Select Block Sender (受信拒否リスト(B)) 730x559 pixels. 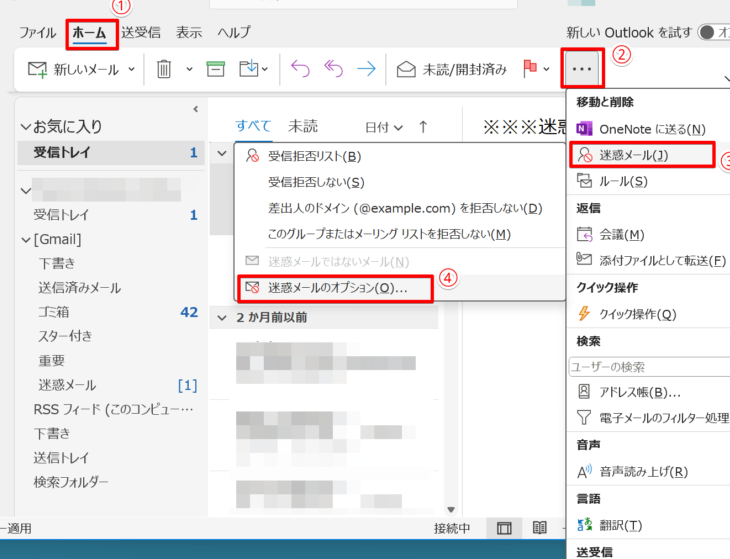coord(400,156)
